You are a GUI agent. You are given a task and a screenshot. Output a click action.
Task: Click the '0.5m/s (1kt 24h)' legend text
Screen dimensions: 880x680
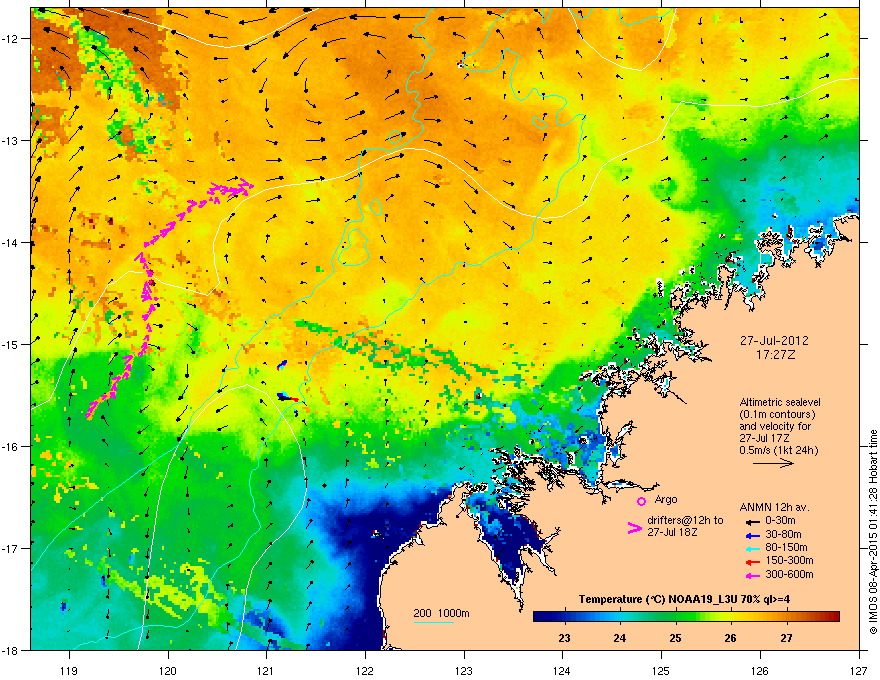[x=779, y=450]
